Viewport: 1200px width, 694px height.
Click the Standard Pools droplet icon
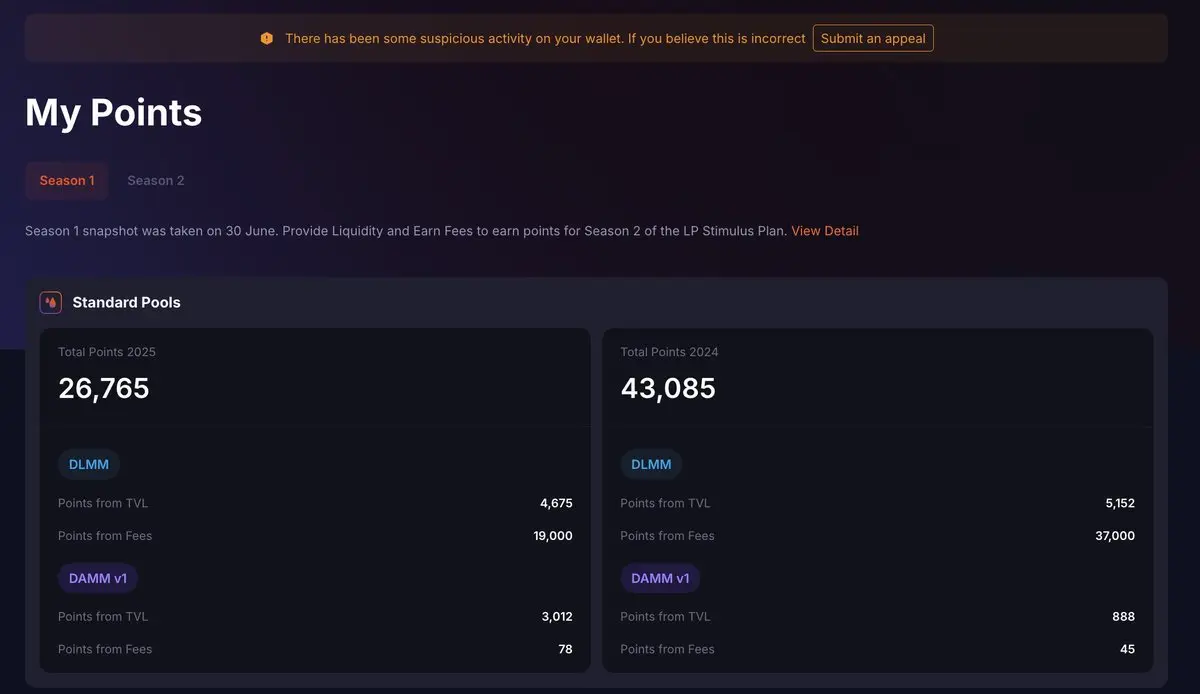pyautogui.click(x=50, y=302)
